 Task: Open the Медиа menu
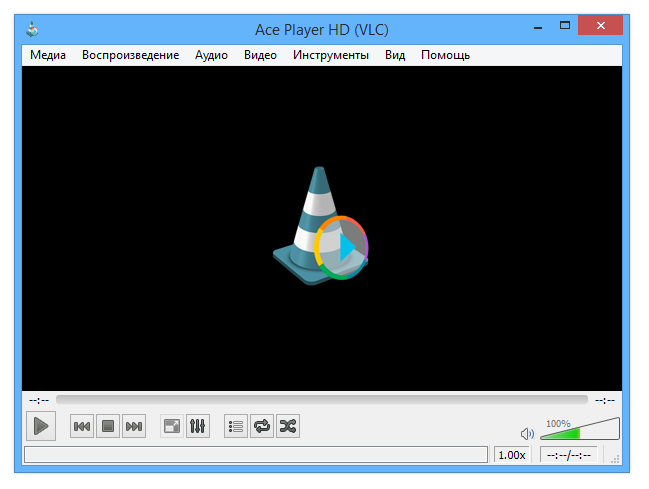coord(48,55)
